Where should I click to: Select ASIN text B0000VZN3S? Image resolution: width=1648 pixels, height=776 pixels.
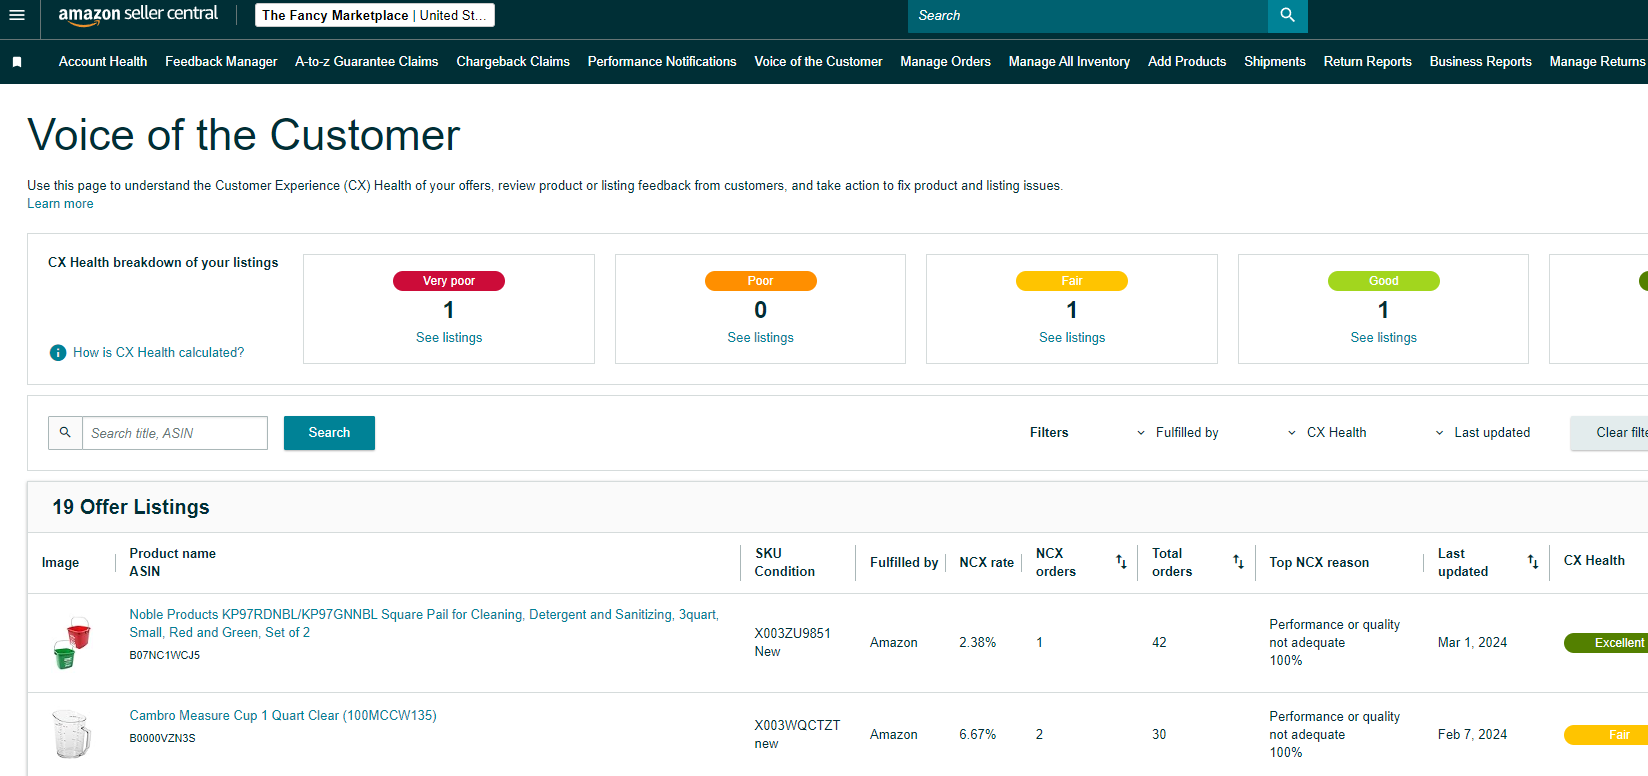(162, 739)
